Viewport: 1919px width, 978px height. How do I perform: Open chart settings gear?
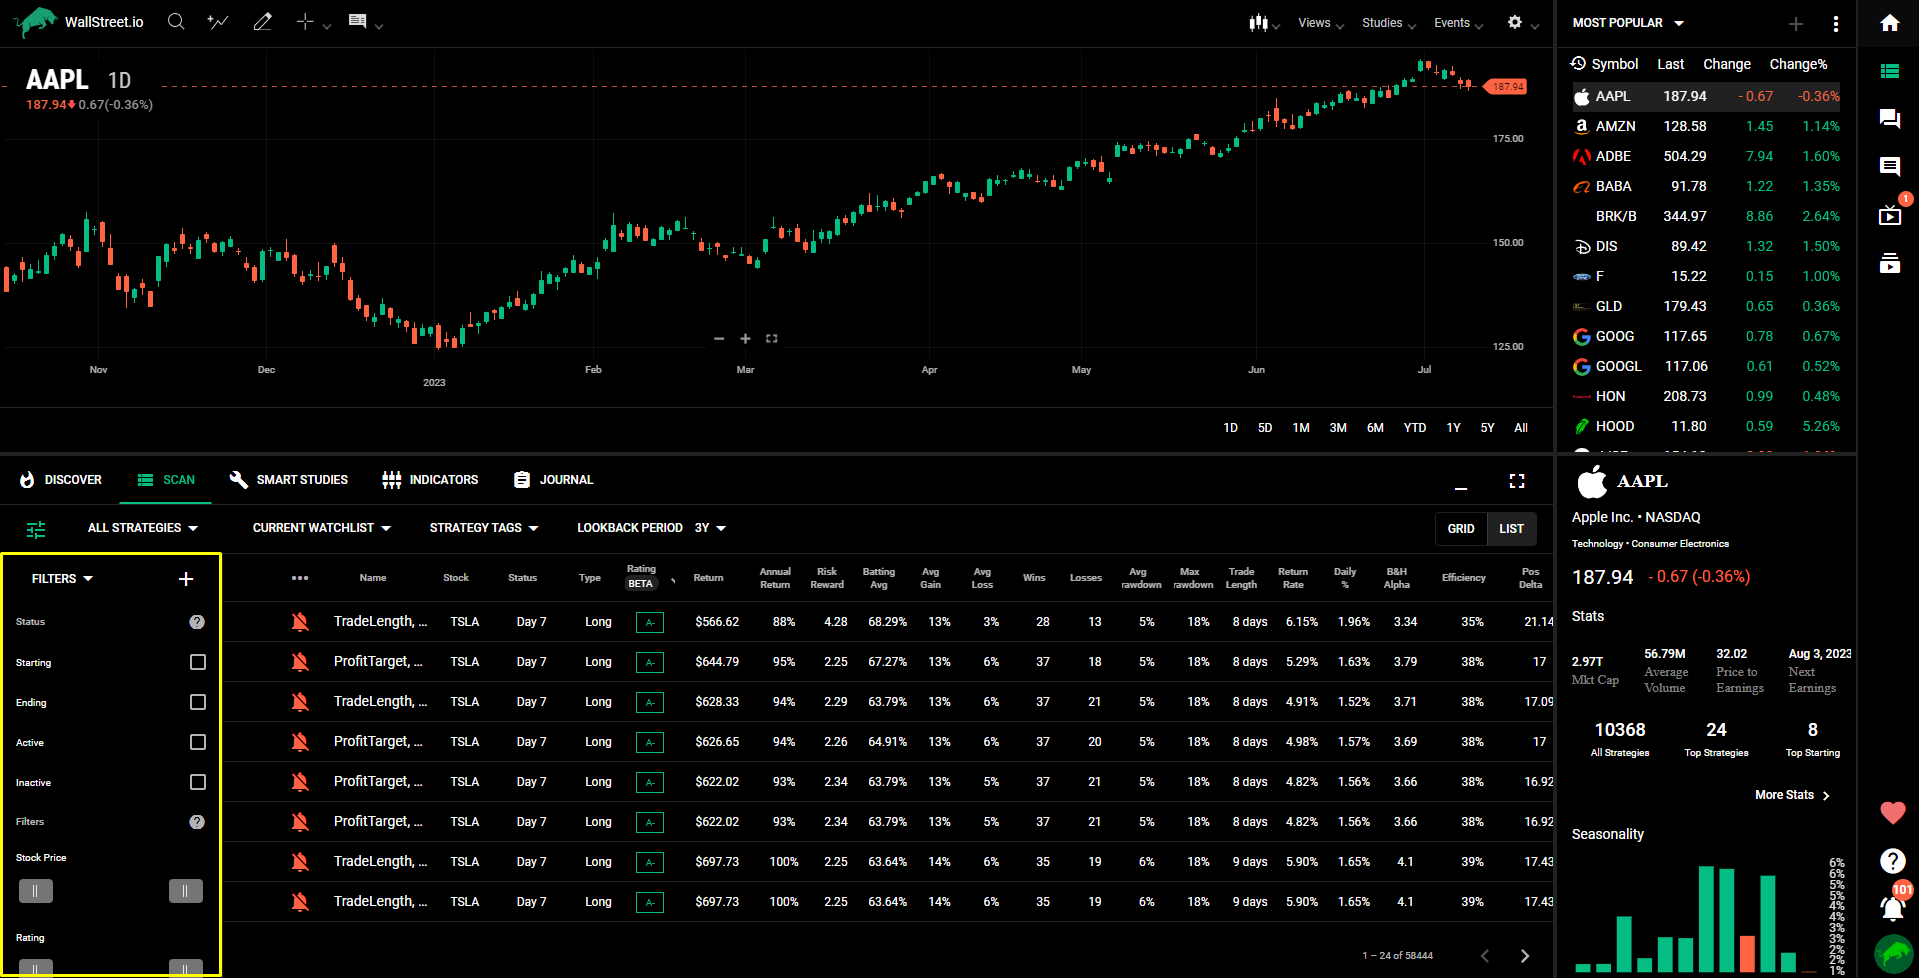1515,22
